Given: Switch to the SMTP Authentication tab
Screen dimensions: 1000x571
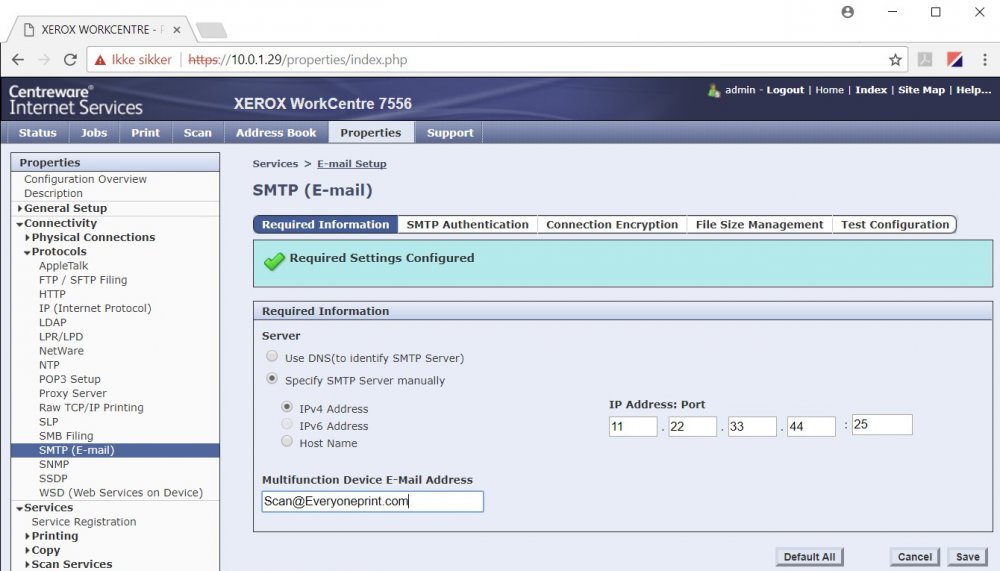Looking at the screenshot, I should tap(467, 225).
